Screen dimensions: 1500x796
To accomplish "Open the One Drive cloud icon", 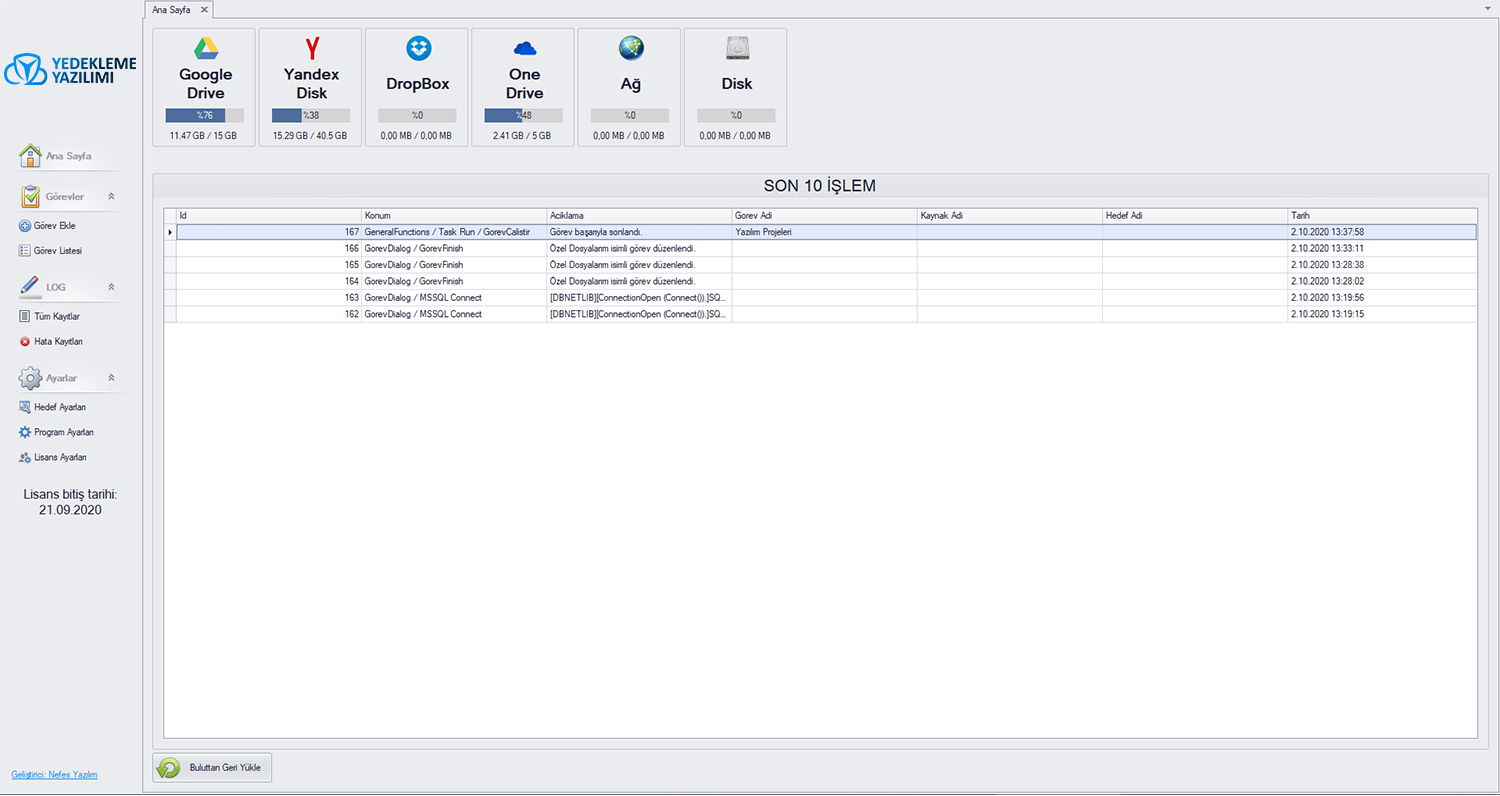I will [523, 46].
